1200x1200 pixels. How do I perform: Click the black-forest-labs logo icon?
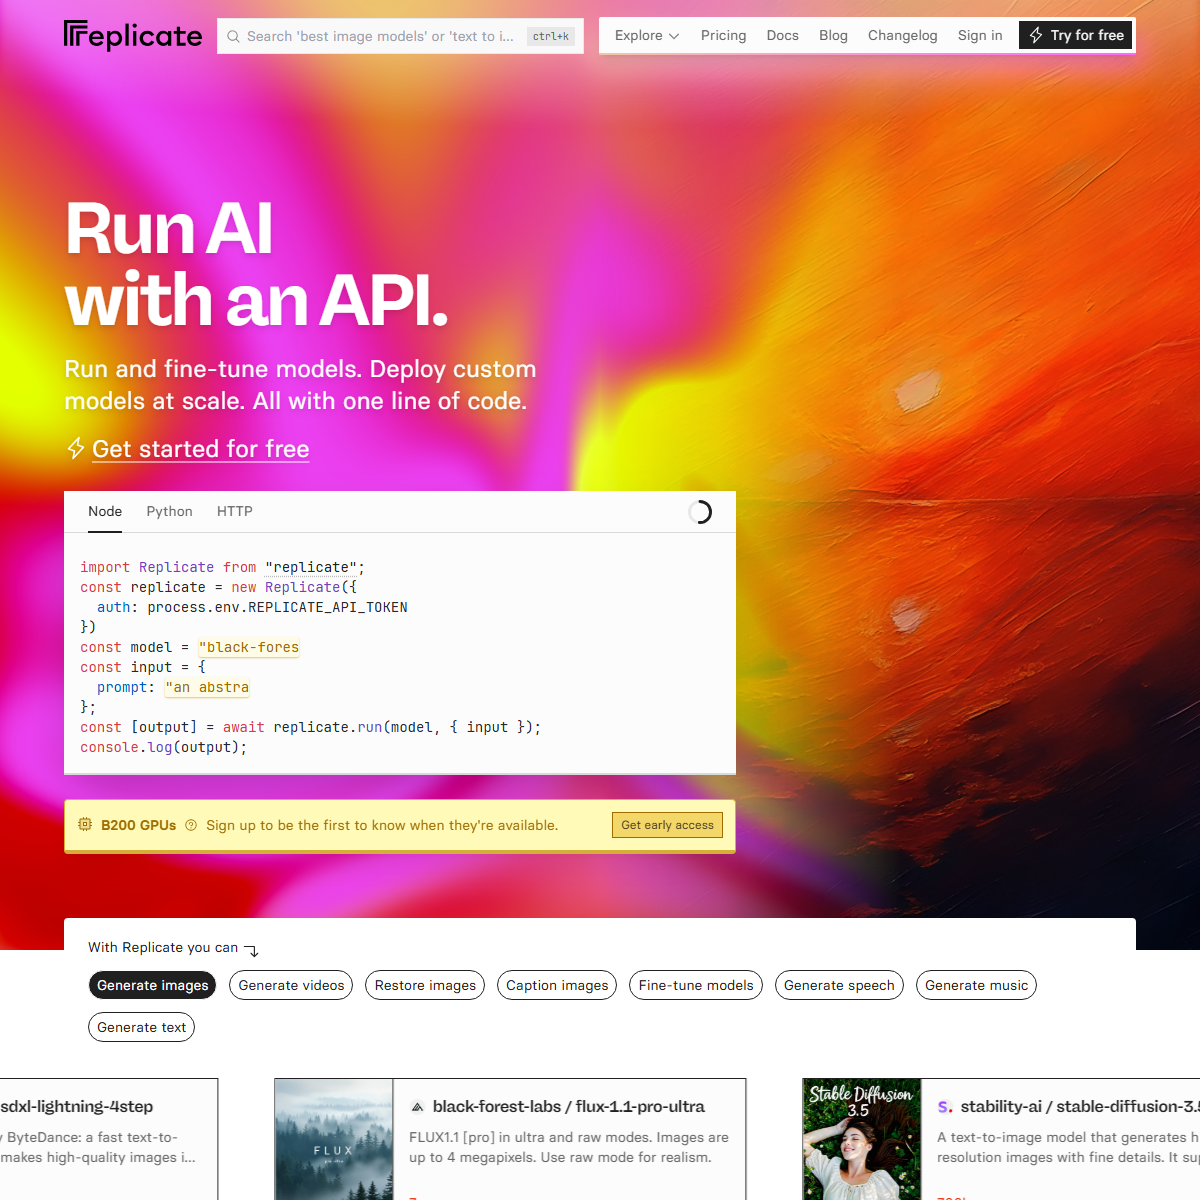tap(417, 1107)
